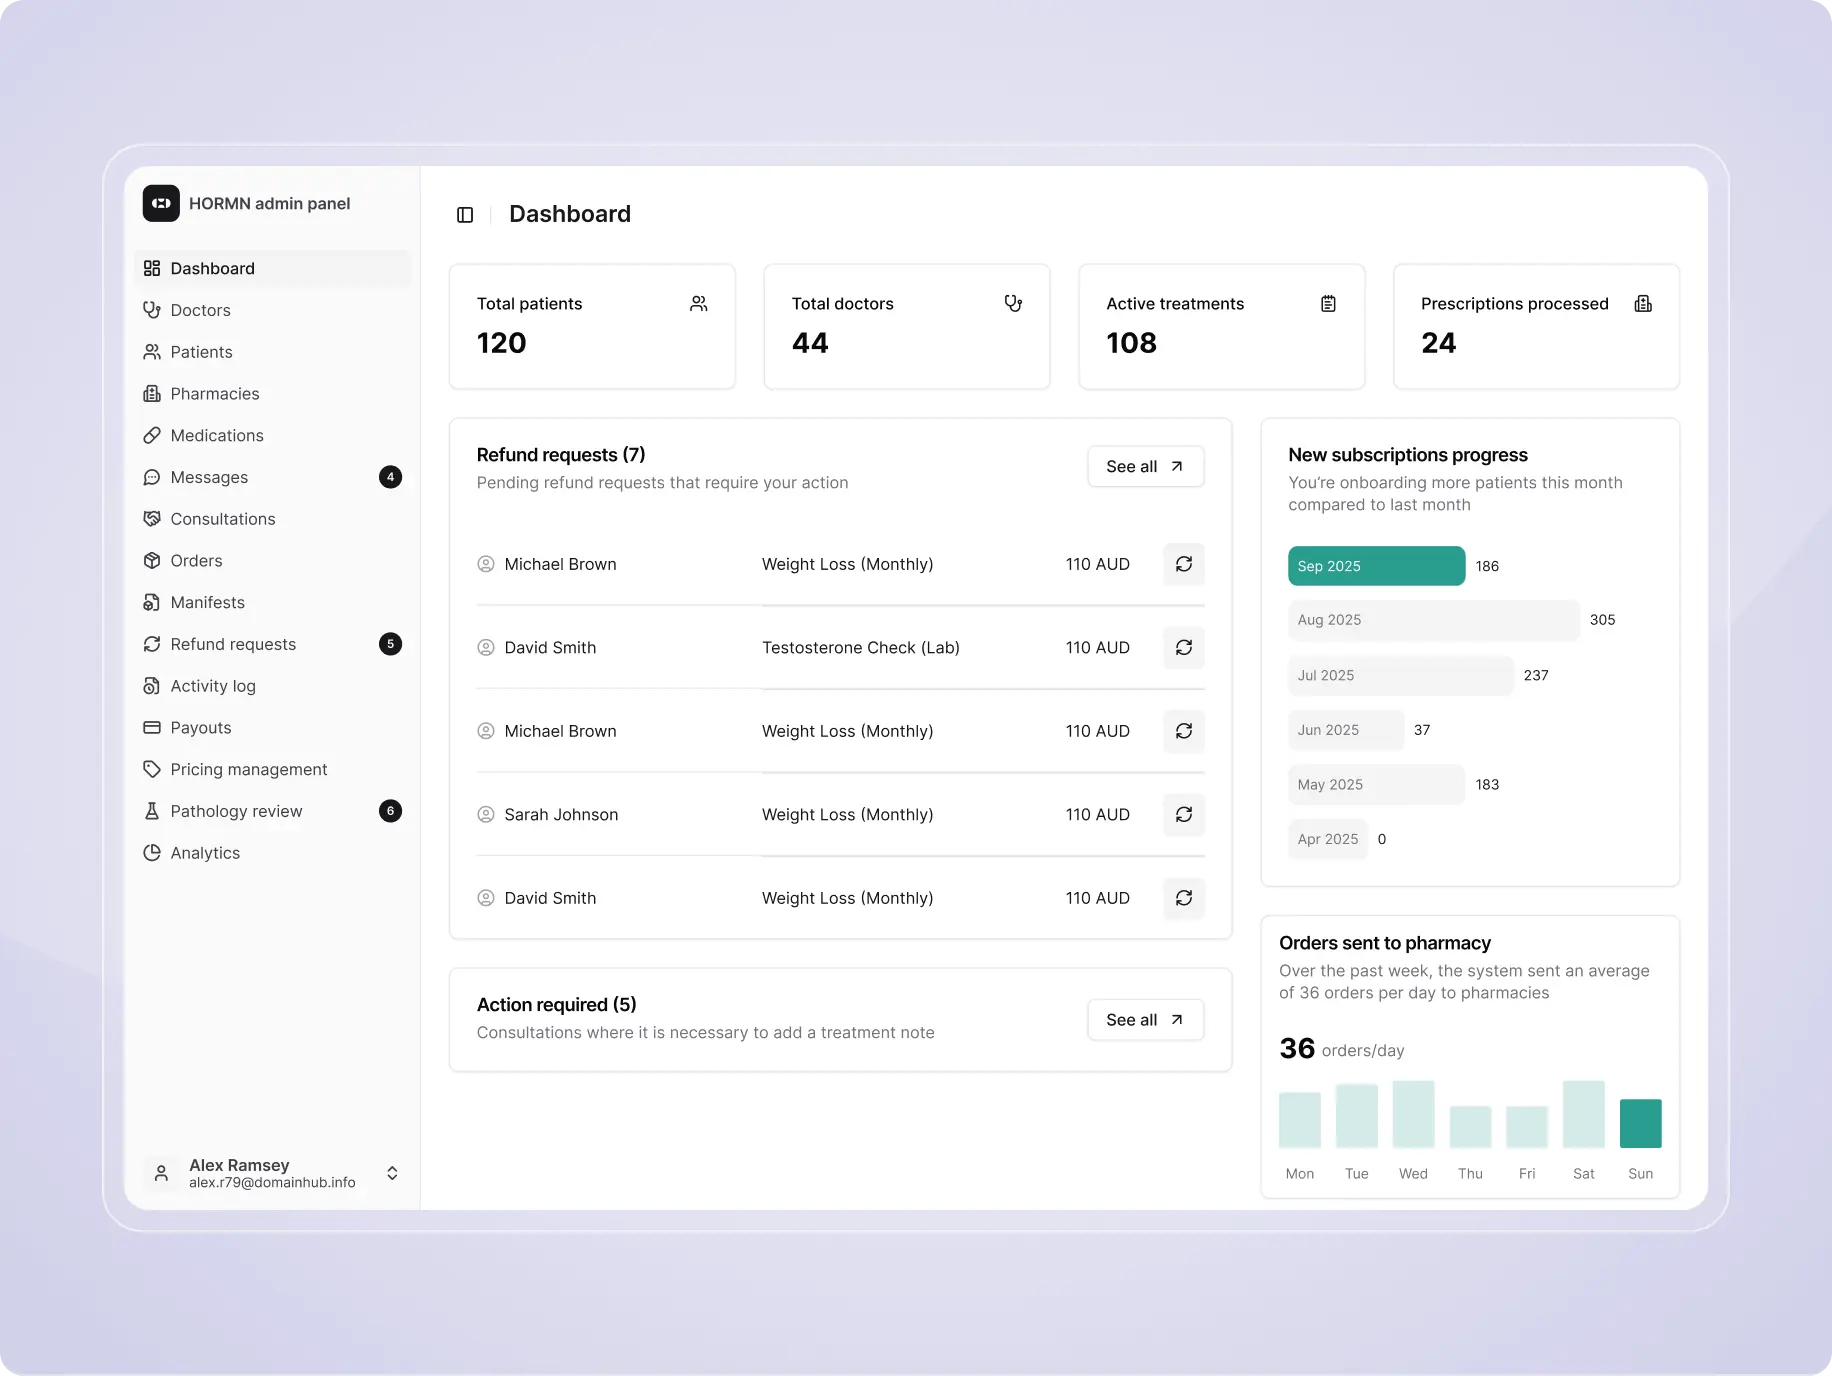Image resolution: width=1832 pixels, height=1376 pixels.
Task: Click the Active treatments clipboard icon
Action: [x=1328, y=304]
